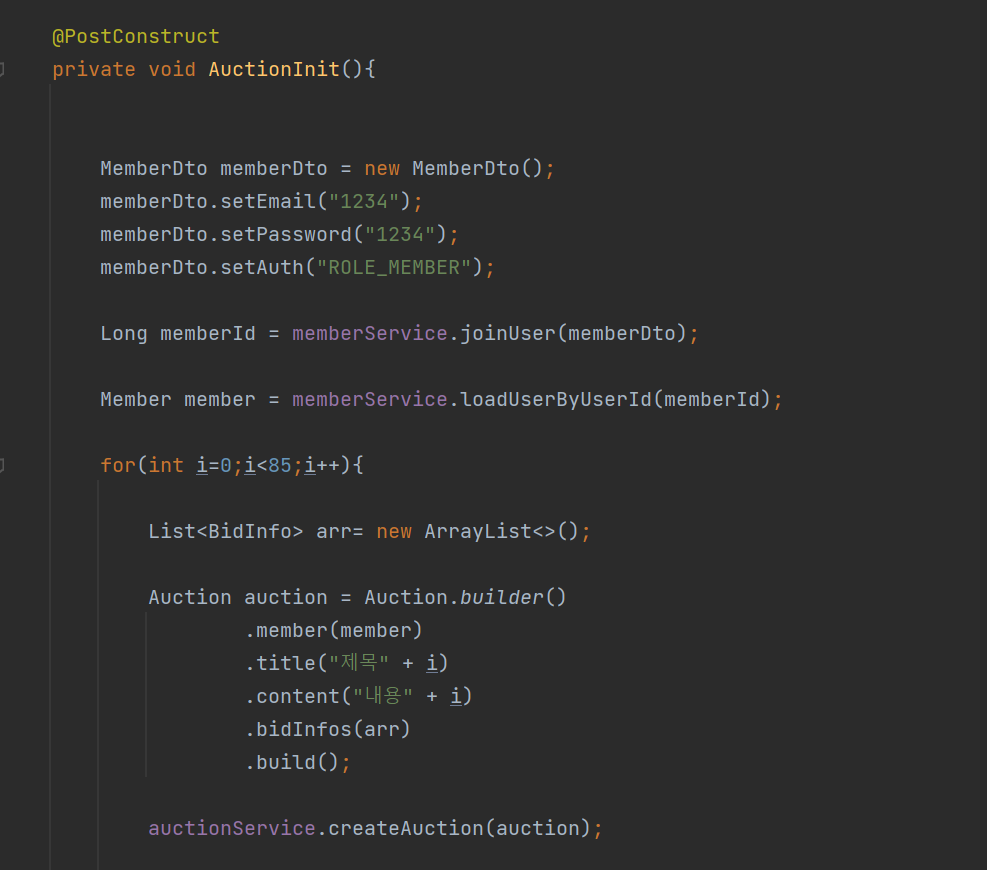Viewport: 987px width, 870px height.
Task: Click the joinUser method call
Action: tap(508, 334)
